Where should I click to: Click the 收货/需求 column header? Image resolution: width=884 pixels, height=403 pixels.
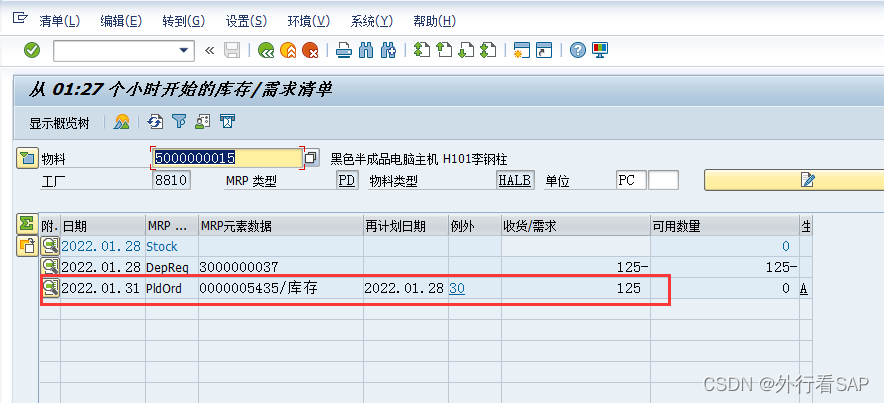[x=576, y=226]
